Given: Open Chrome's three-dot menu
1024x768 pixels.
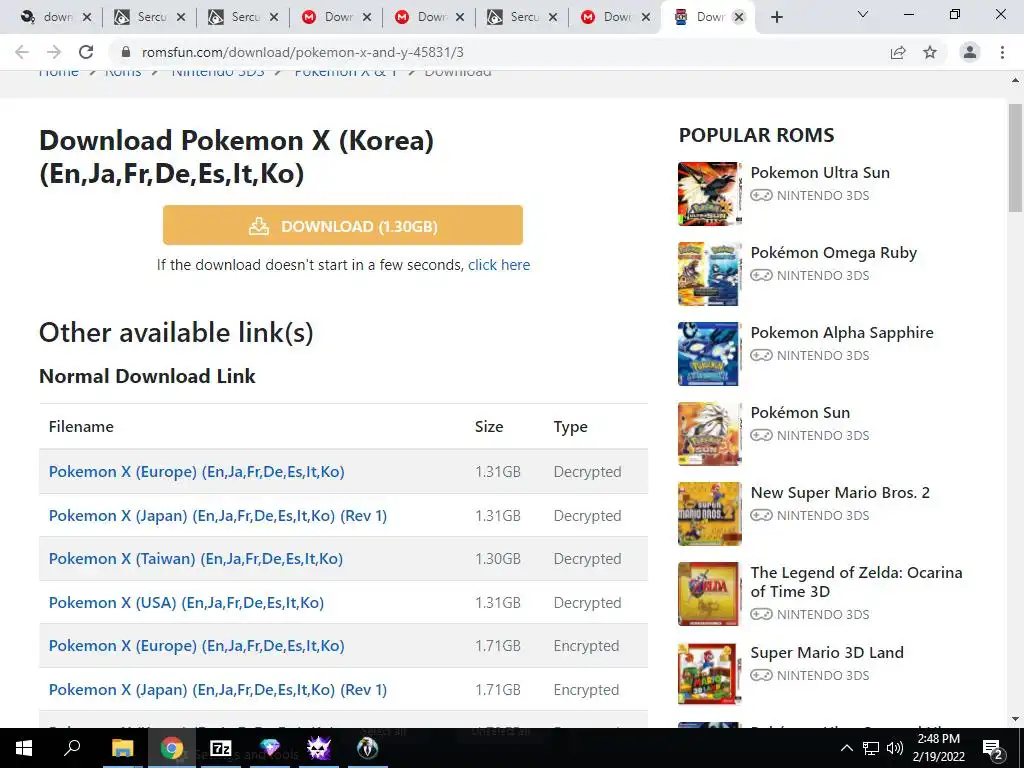Looking at the screenshot, I should pyautogui.click(x=1002, y=52).
